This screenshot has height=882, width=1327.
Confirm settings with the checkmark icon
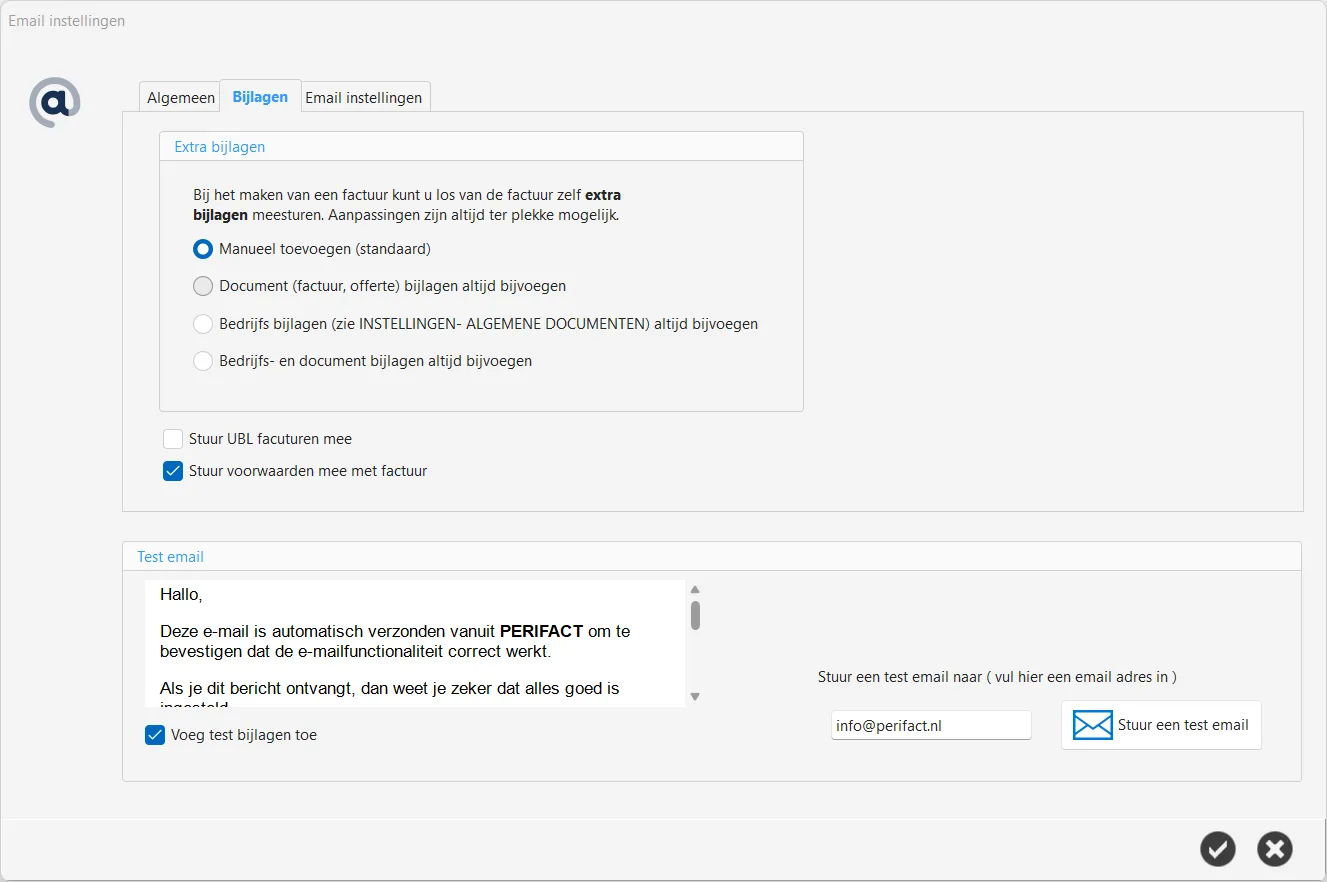(x=1217, y=849)
